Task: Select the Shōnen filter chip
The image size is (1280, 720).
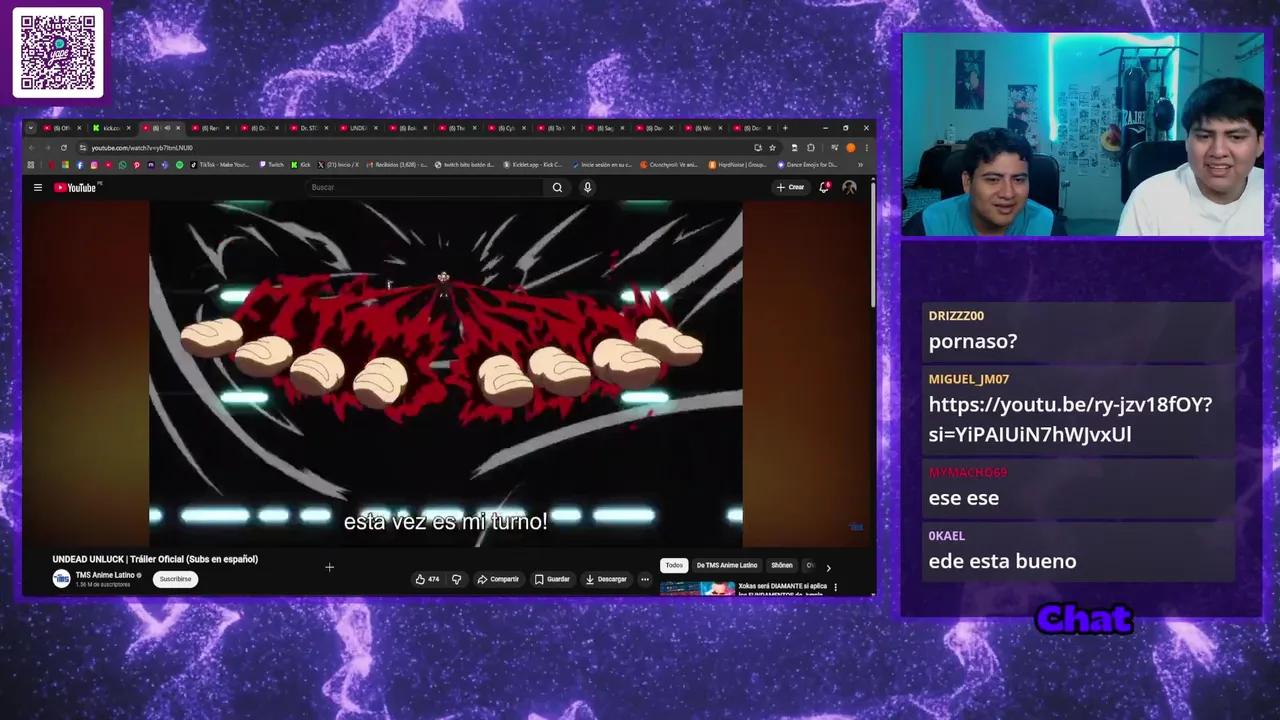Action: (x=782, y=565)
